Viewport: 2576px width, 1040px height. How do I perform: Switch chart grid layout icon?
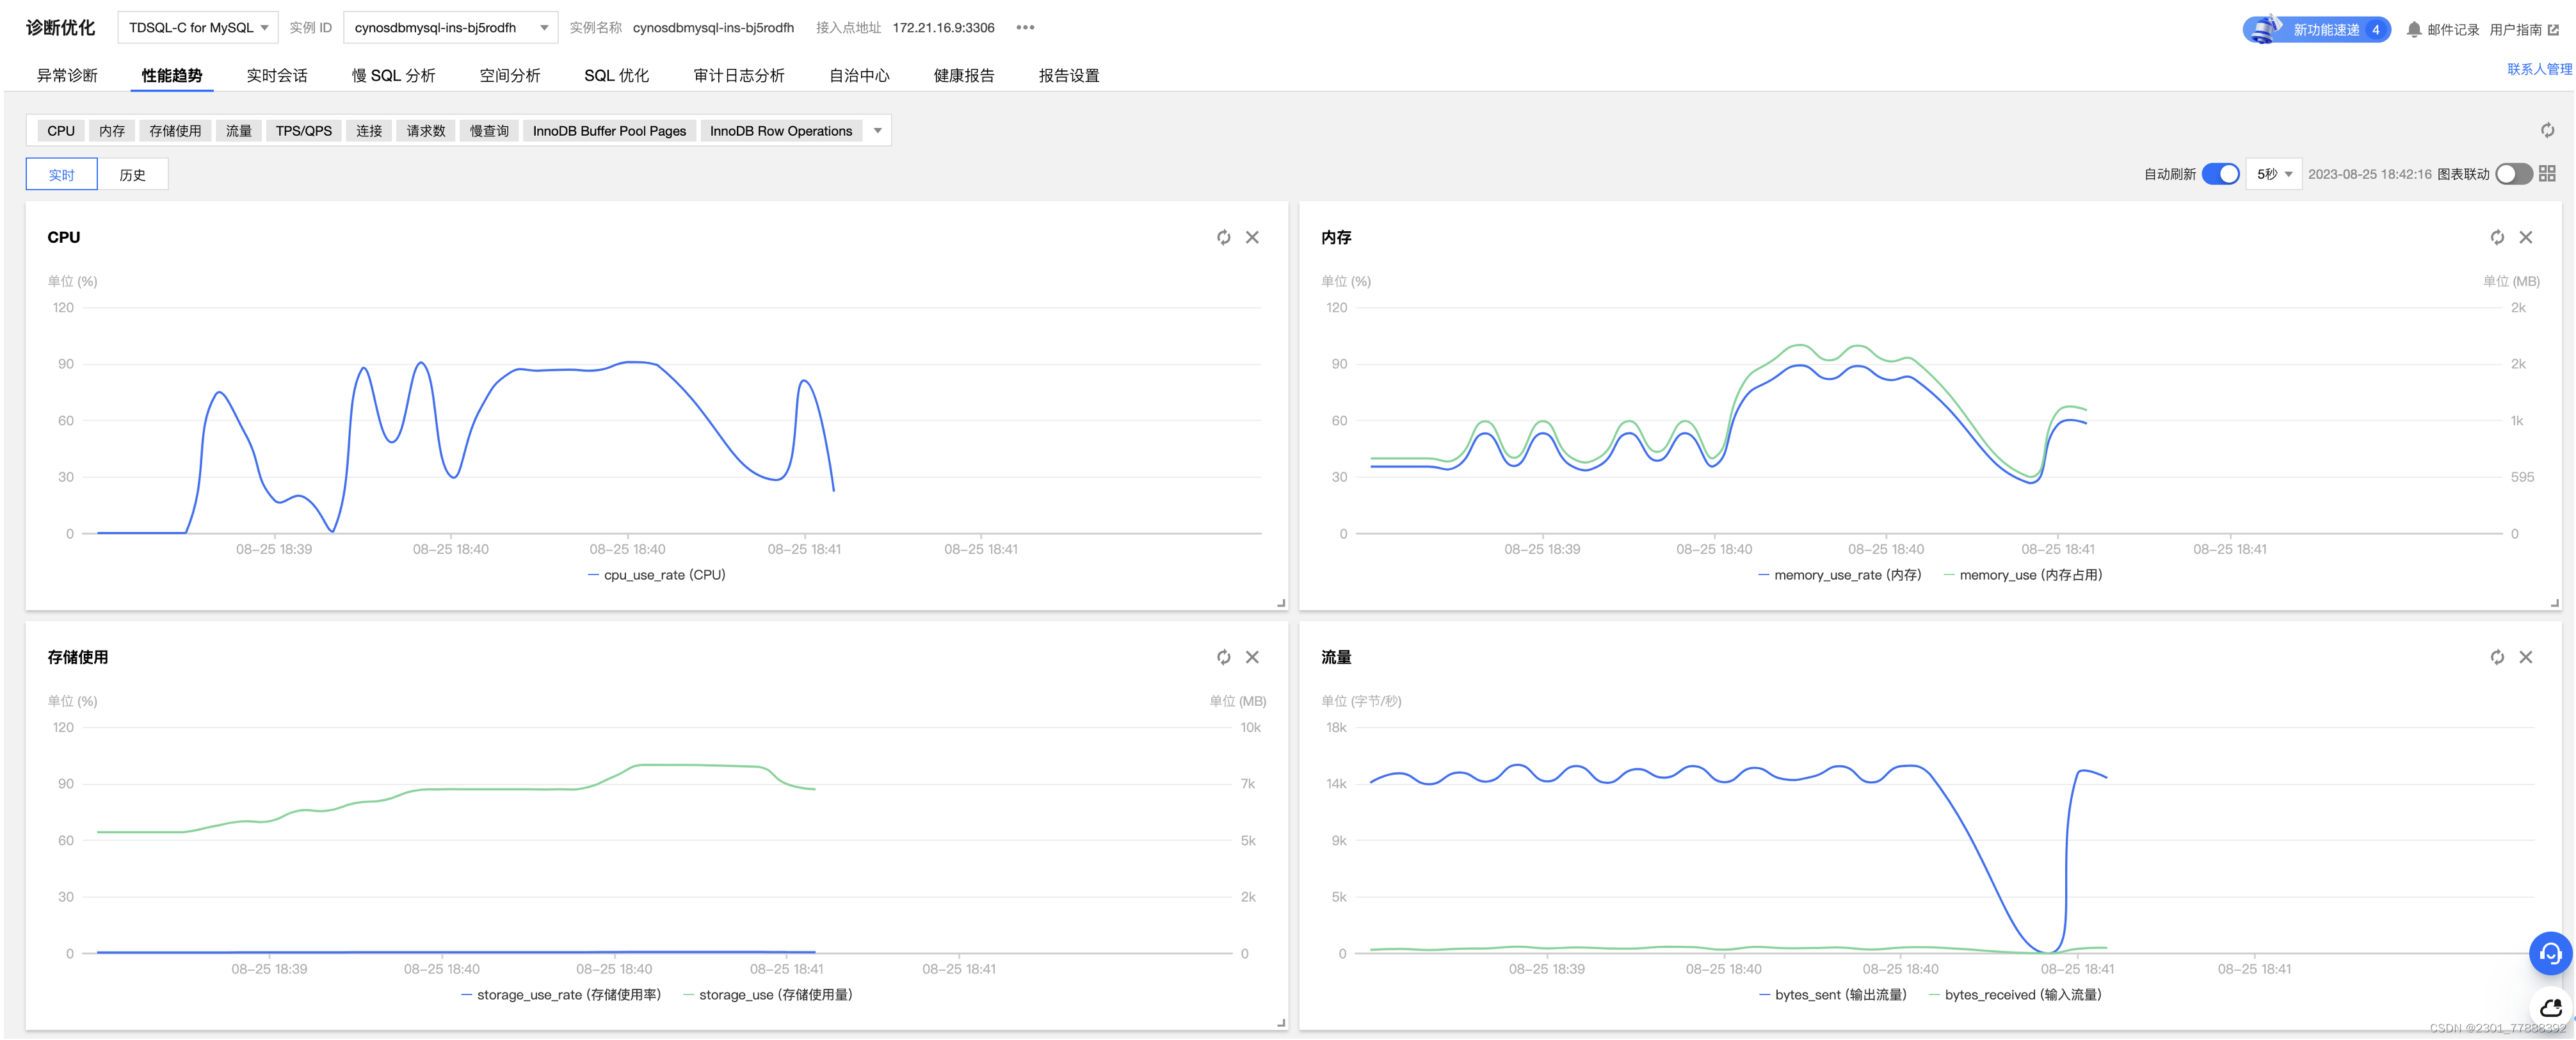click(x=2547, y=173)
